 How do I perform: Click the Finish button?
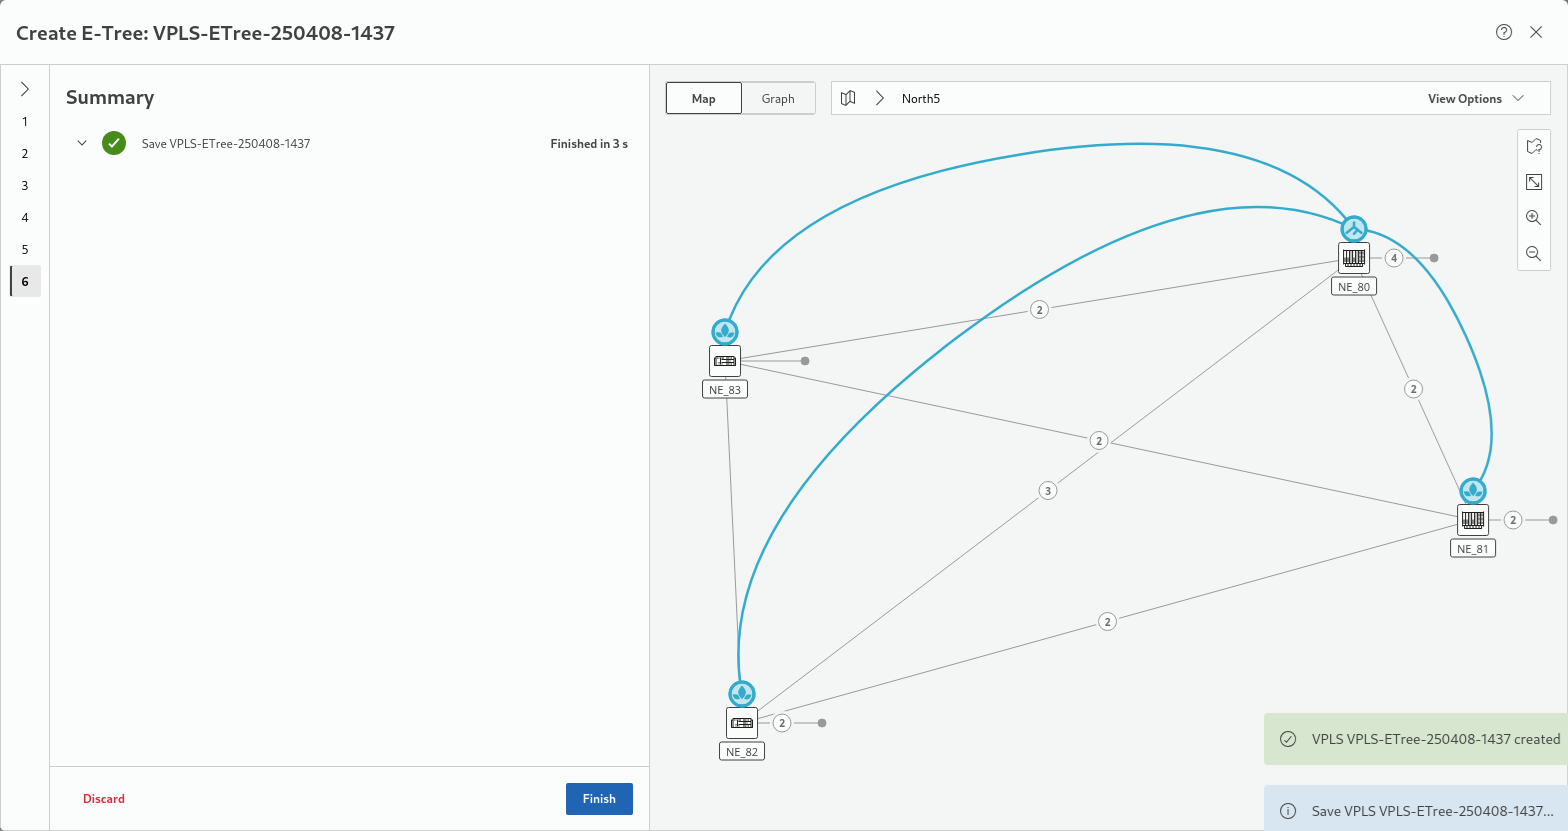click(599, 799)
